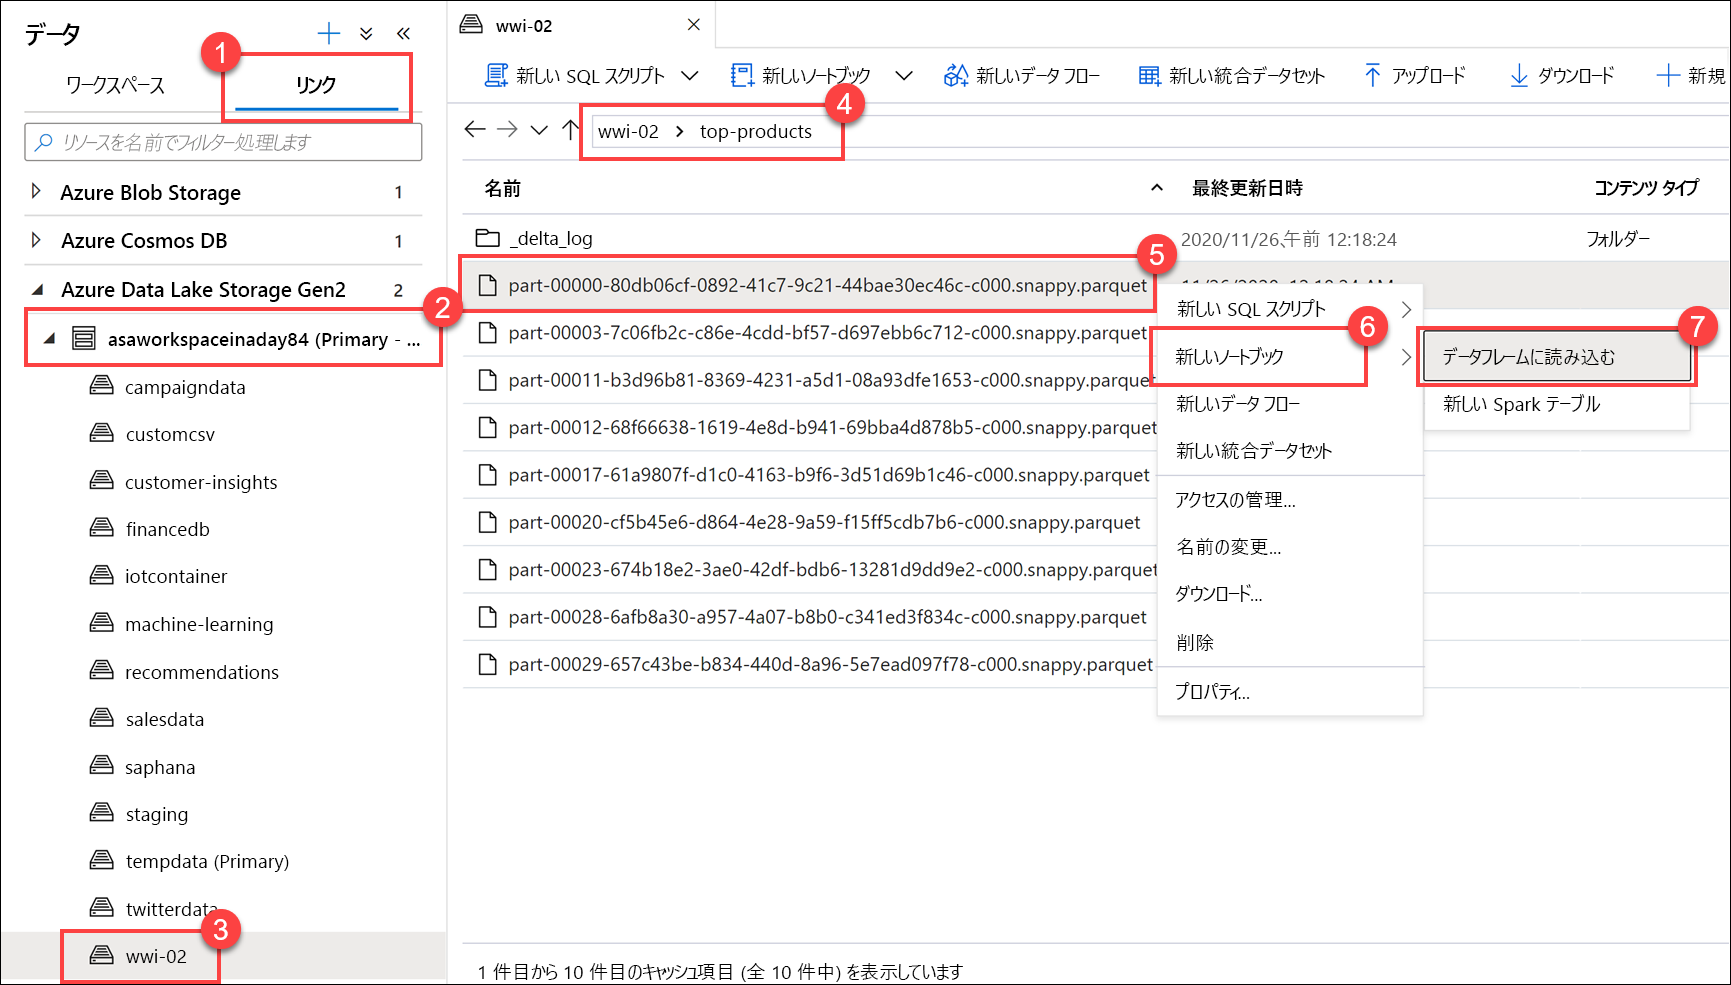1731x985 pixels.
Task: Click the 新しいデータ フロー toolbar button
Action: point(1021,75)
